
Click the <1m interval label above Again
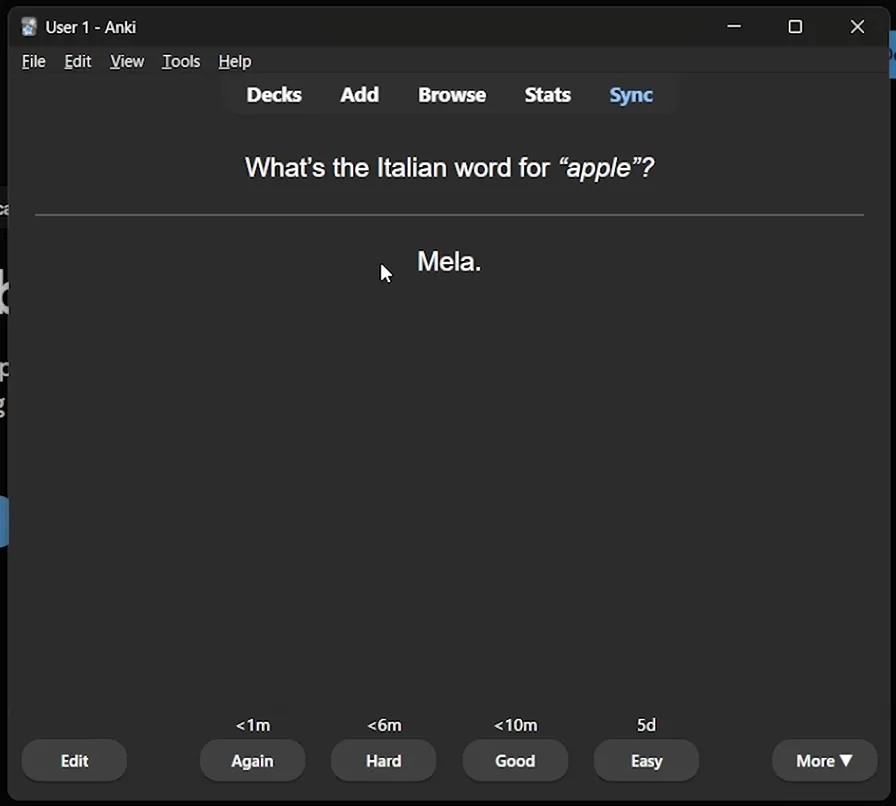[x=252, y=725]
